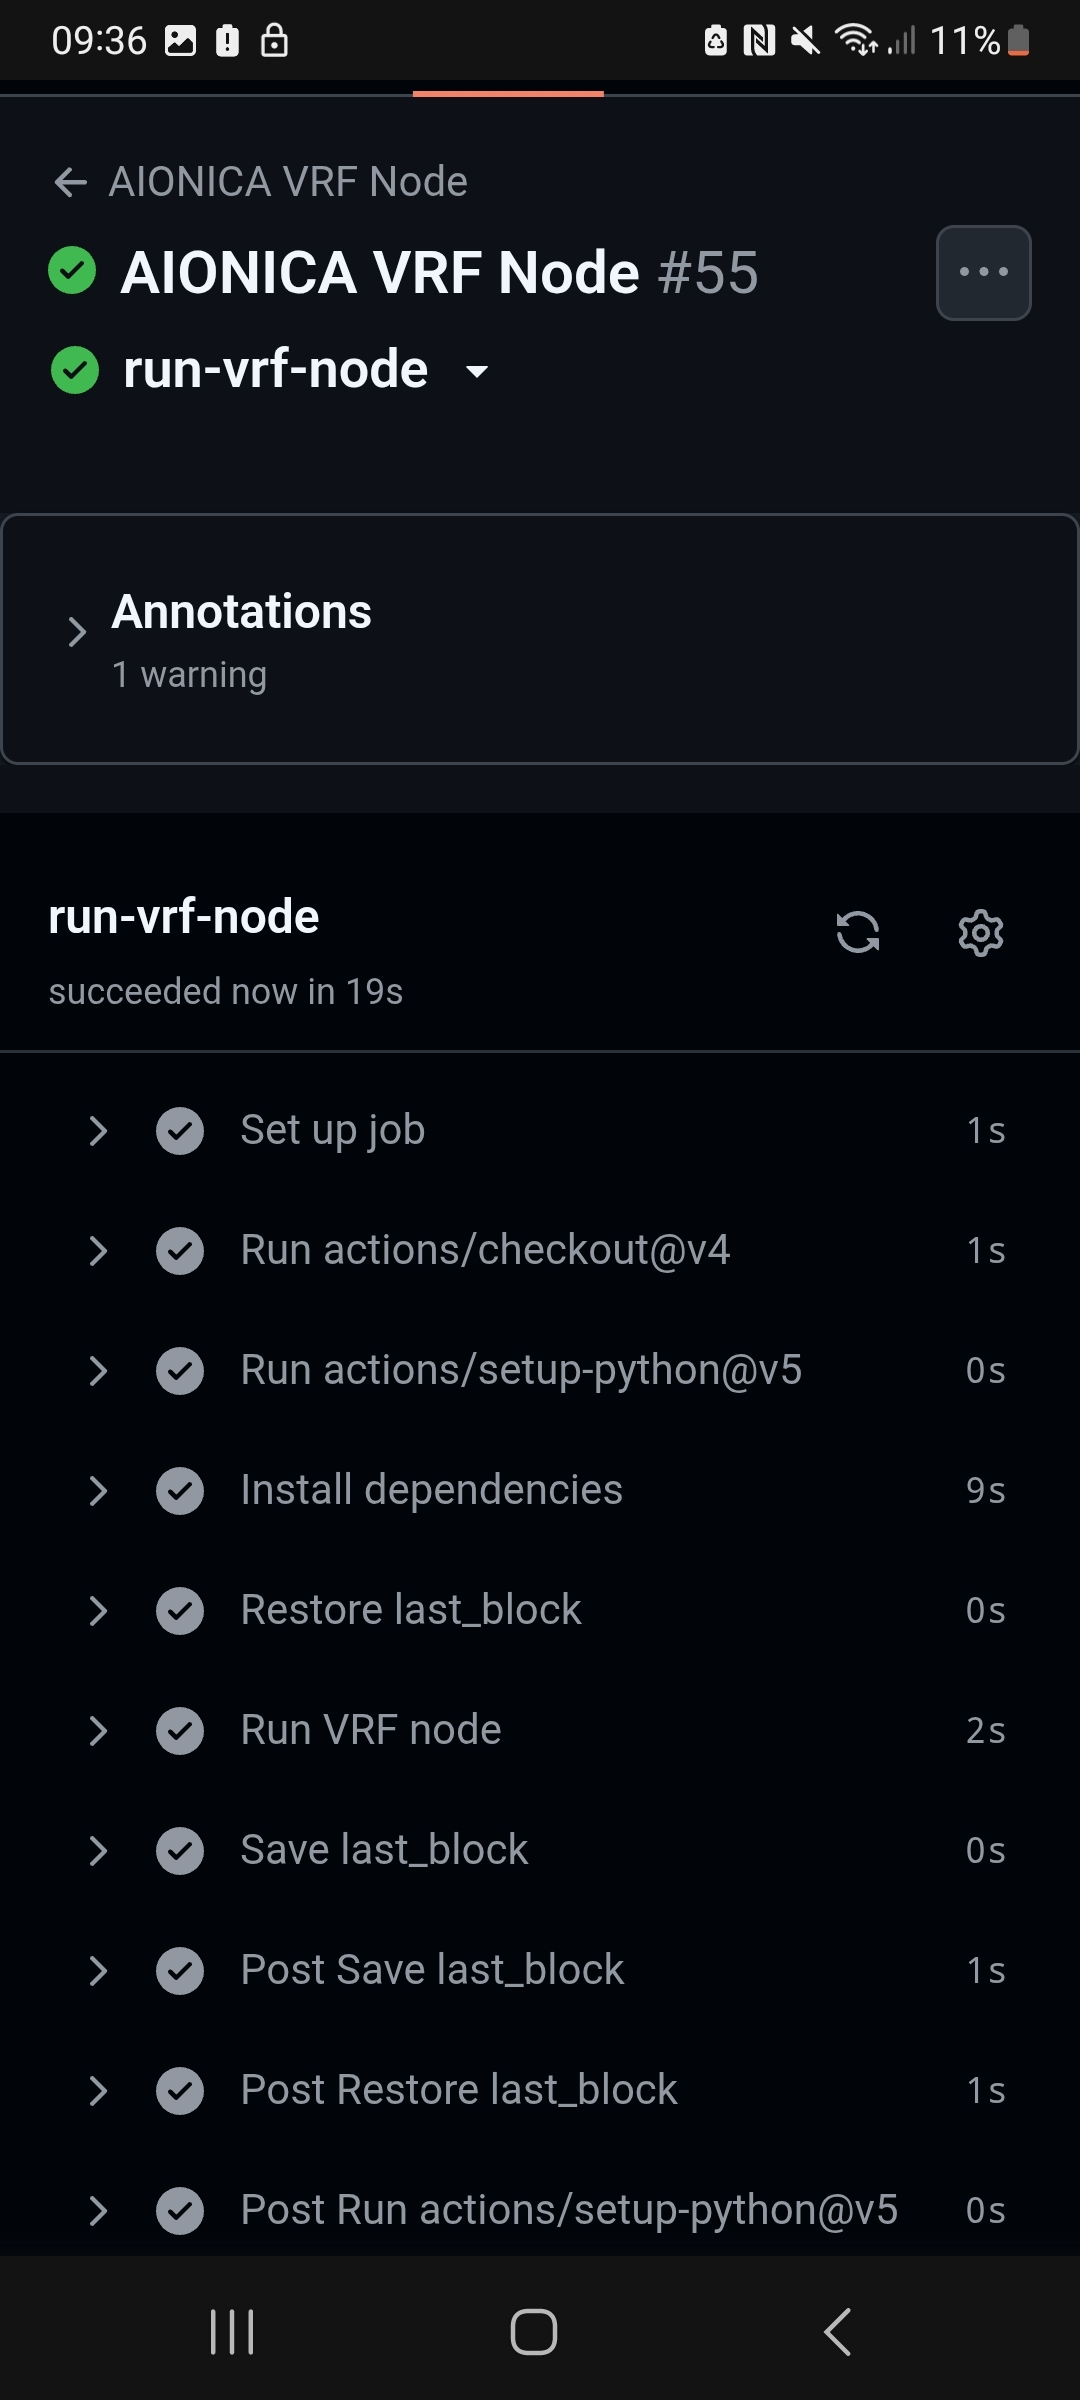Tap the checkmark status of Run VRF node
1080x2400 pixels.
click(180, 1731)
